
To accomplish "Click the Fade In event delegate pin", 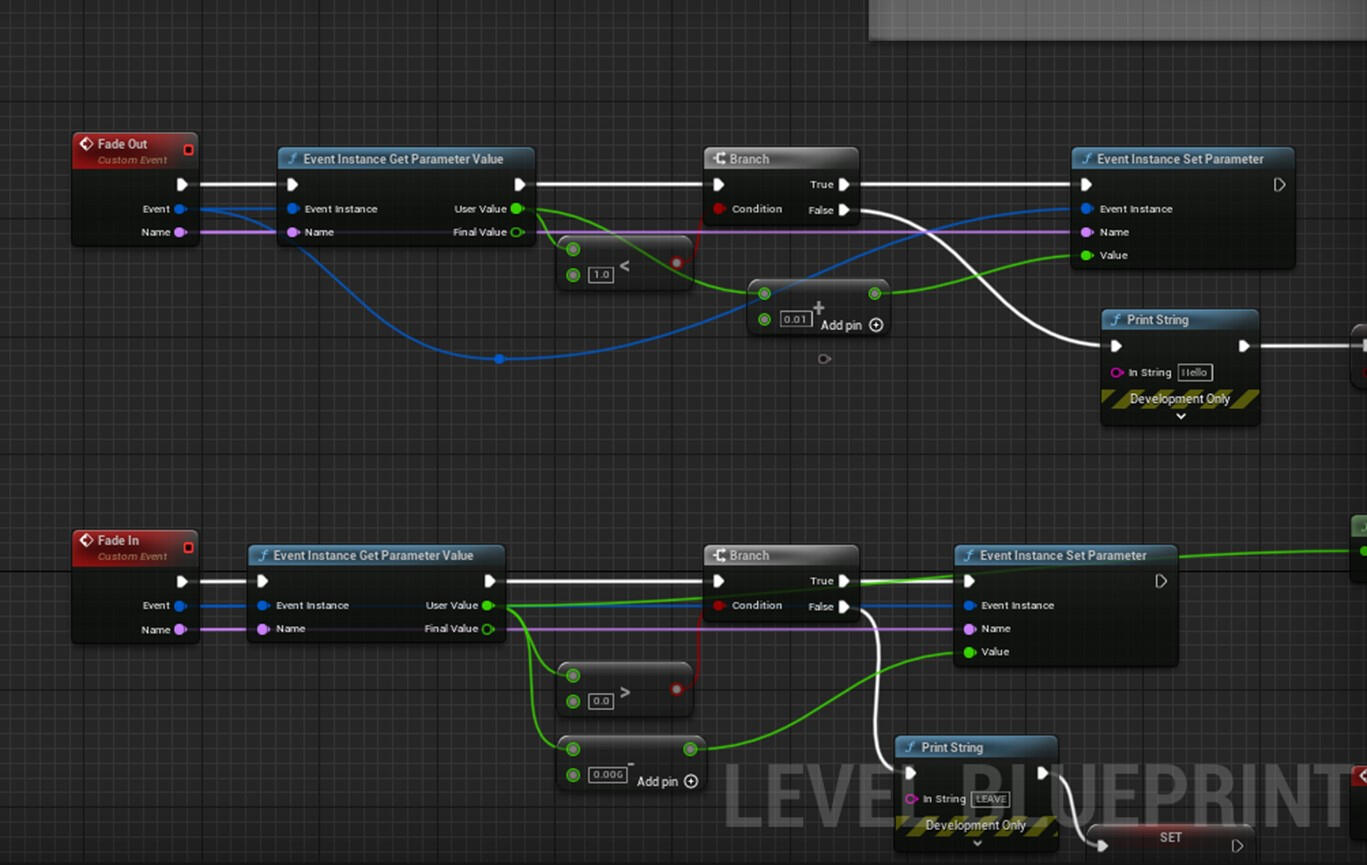I will [188, 547].
